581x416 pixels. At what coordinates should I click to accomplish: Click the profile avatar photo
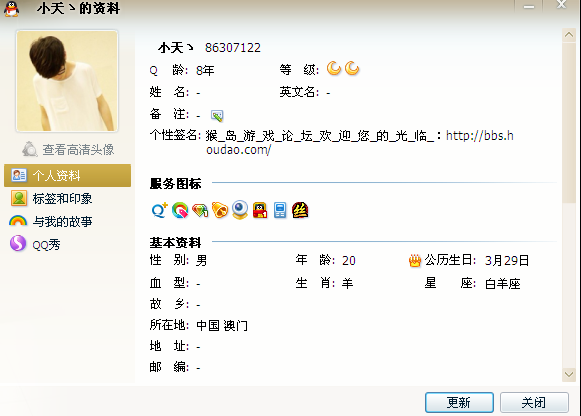click(x=67, y=81)
